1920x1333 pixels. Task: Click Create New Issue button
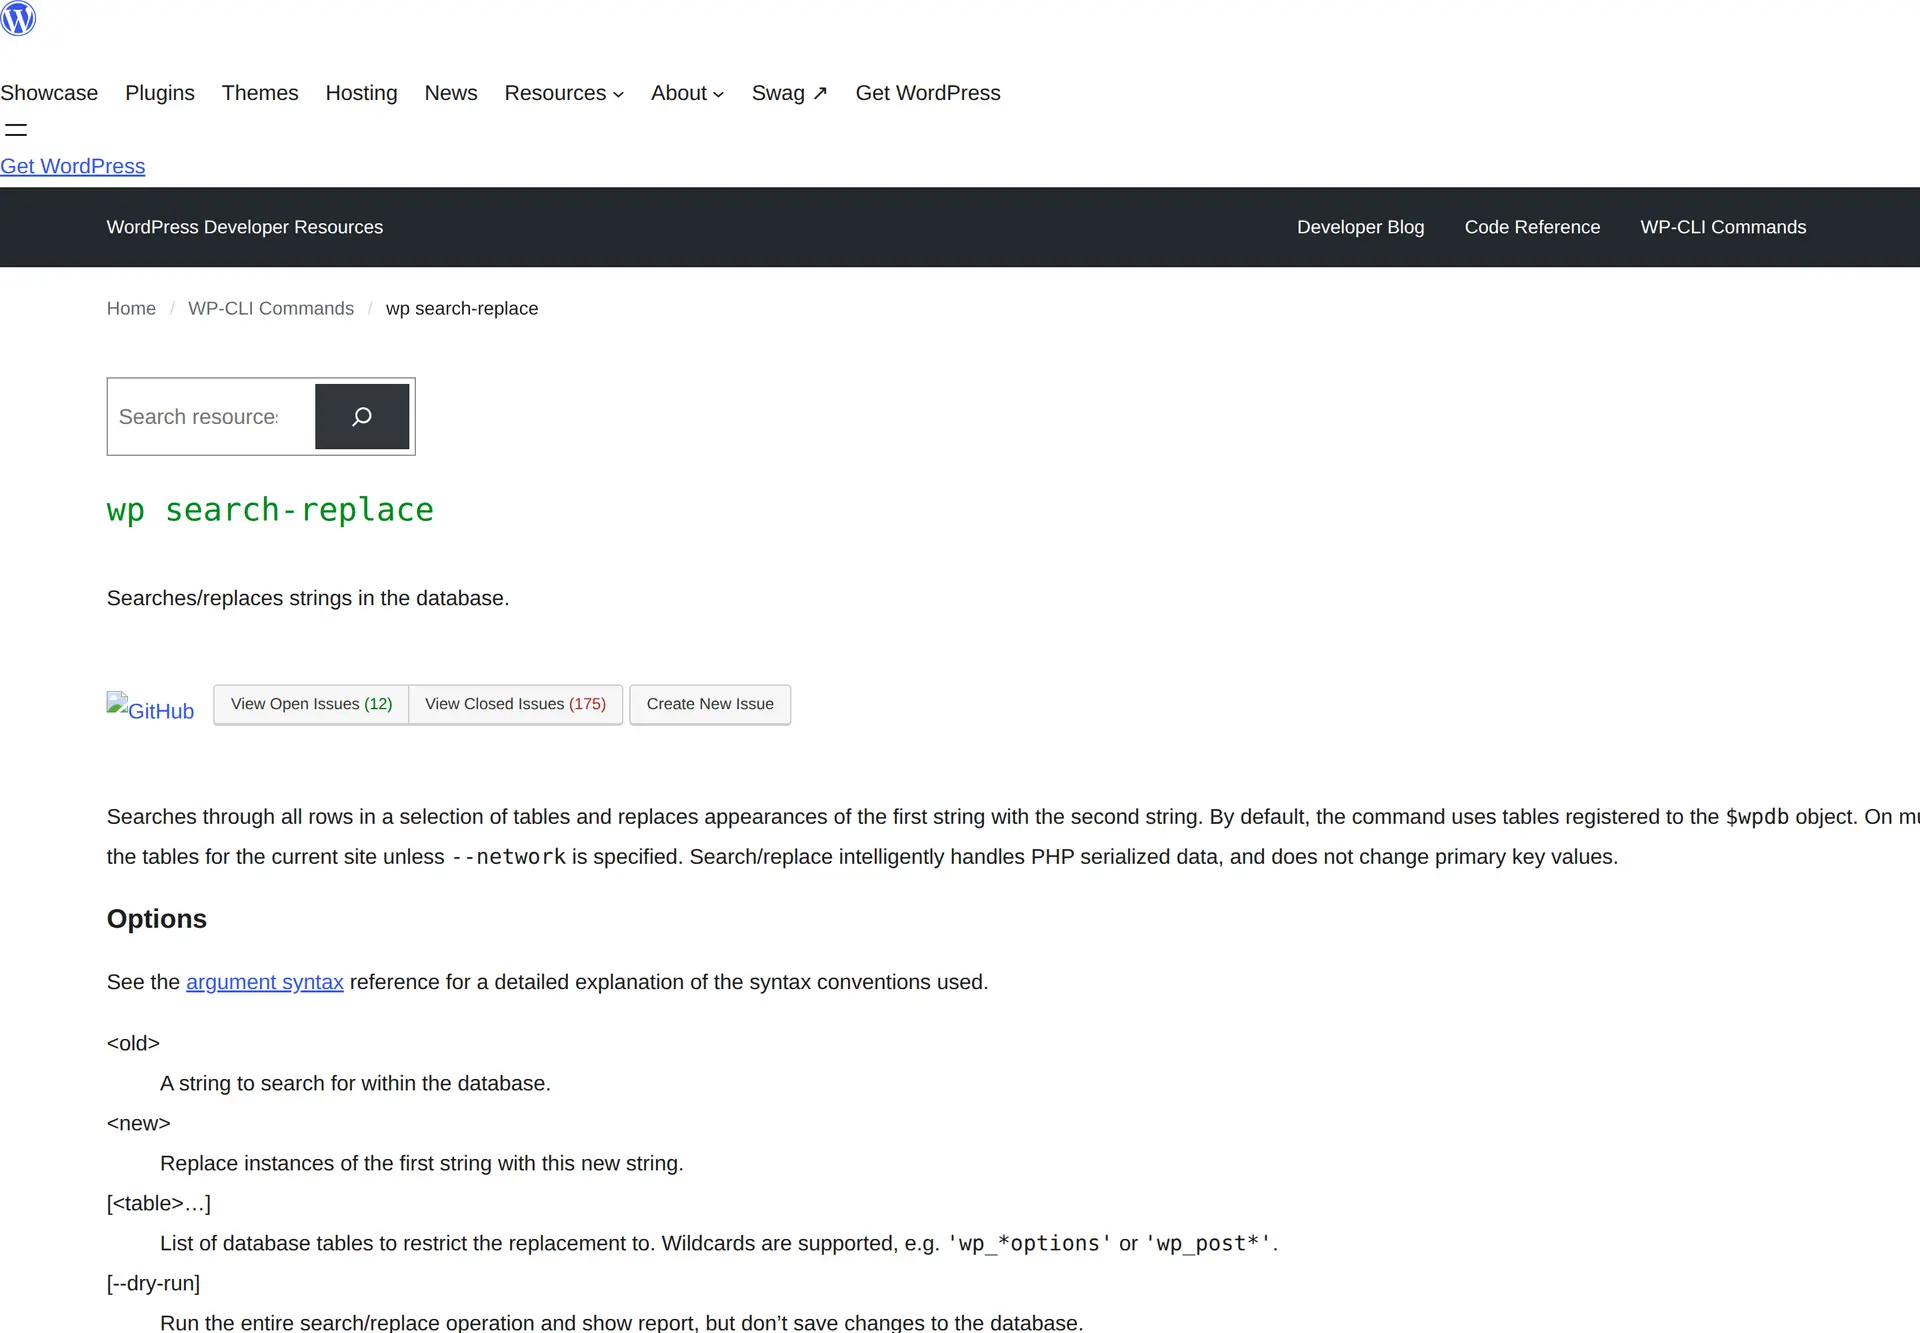(x=710, y=704)
